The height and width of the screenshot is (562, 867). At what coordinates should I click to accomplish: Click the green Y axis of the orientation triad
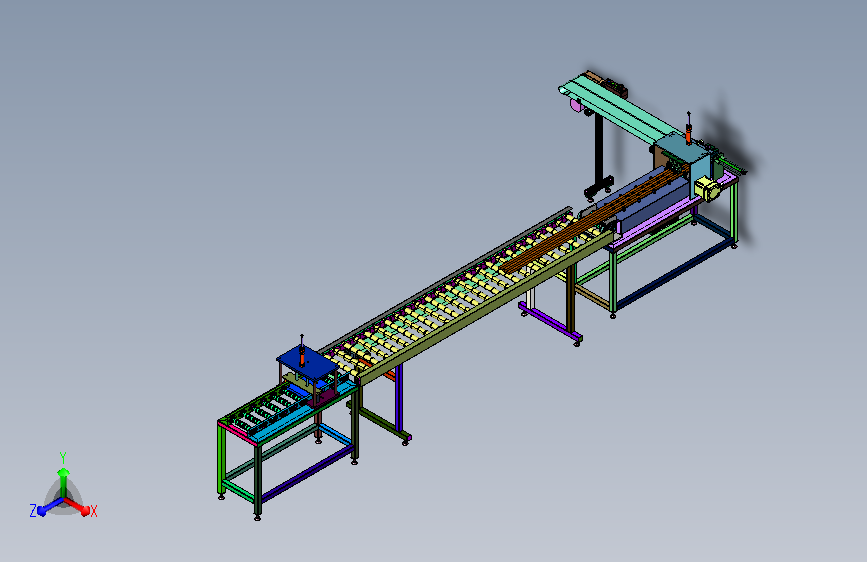tap(64, 481)
